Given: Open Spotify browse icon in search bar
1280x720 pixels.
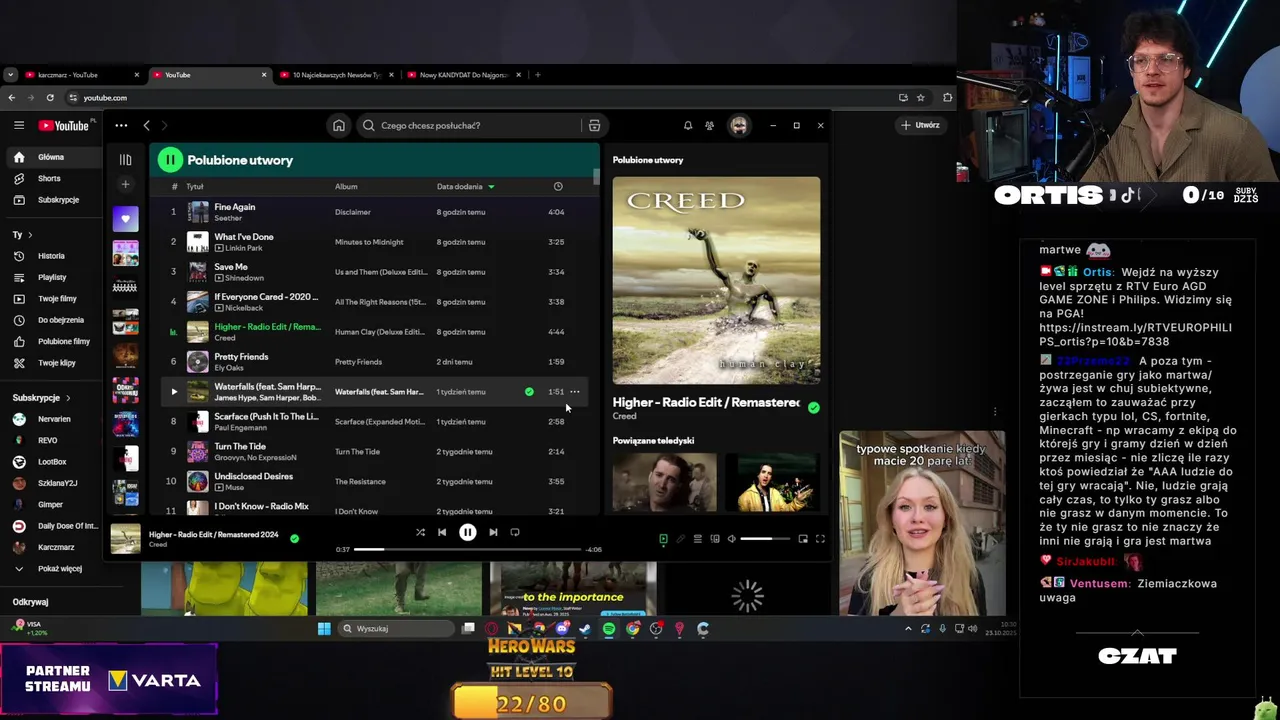Looking at the screenshot, I should pyautogui.click(x=594, y=125).
